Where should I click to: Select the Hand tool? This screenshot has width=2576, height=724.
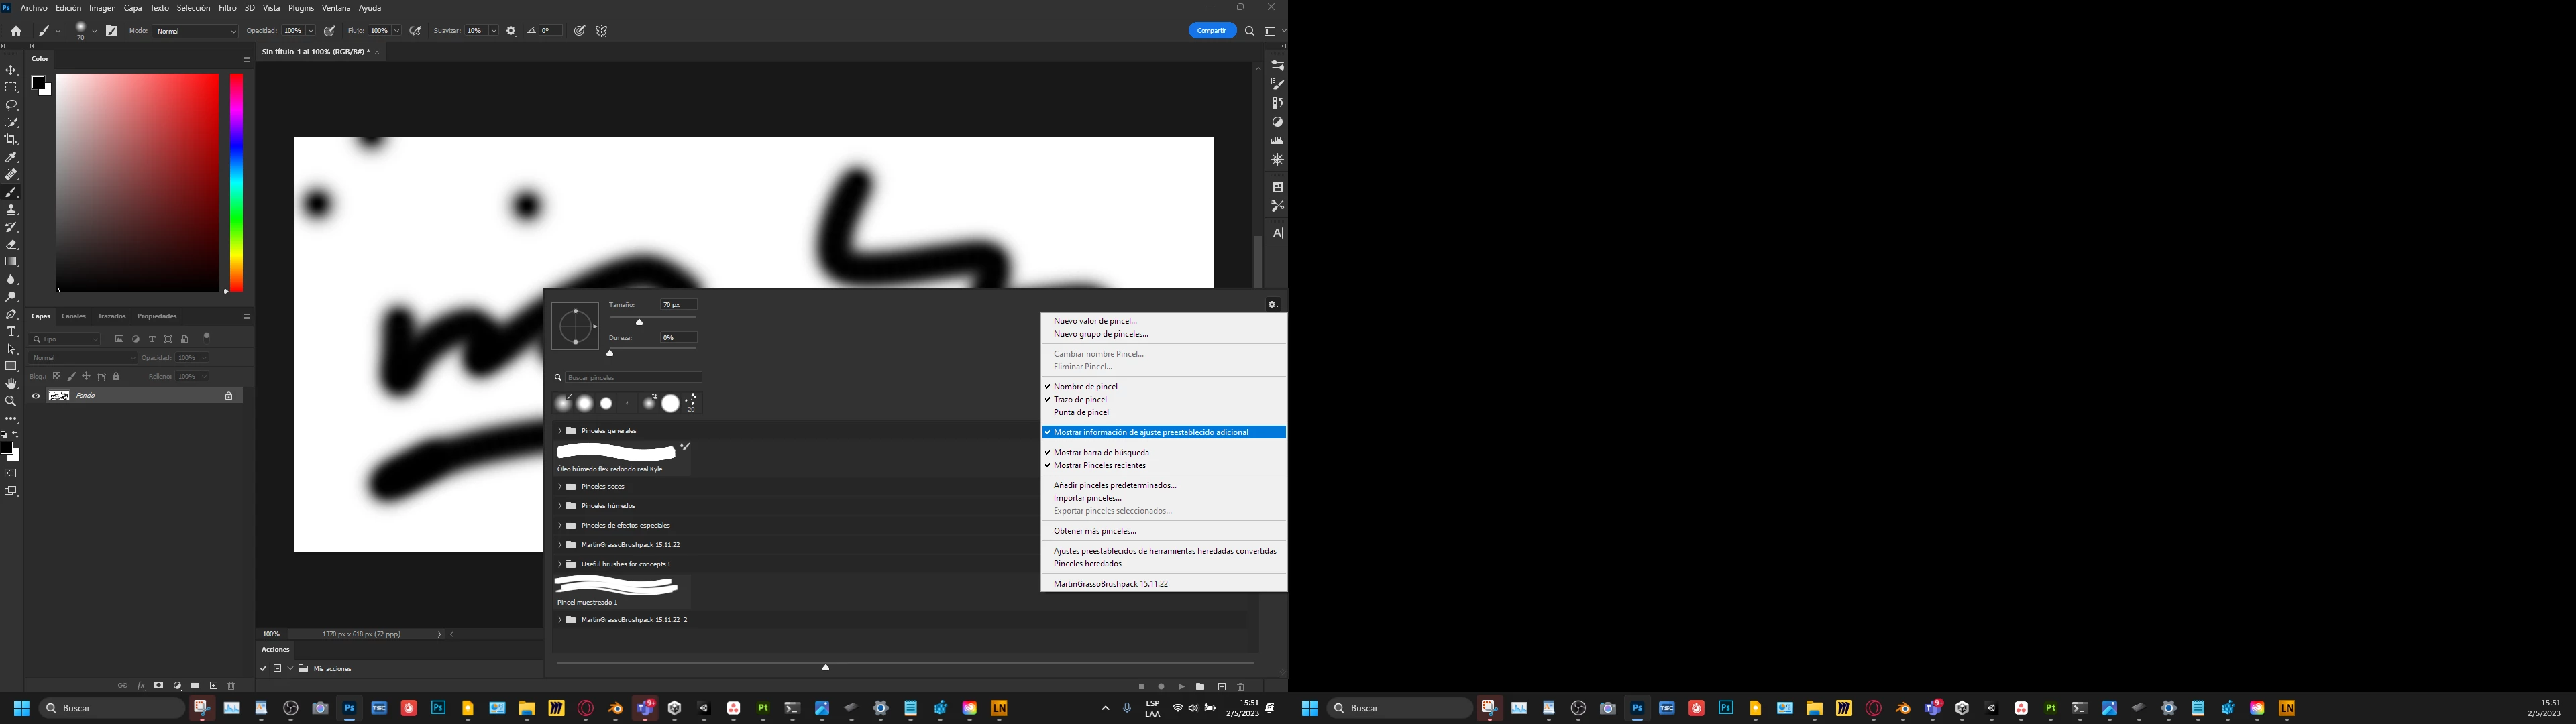click(11, 384)
